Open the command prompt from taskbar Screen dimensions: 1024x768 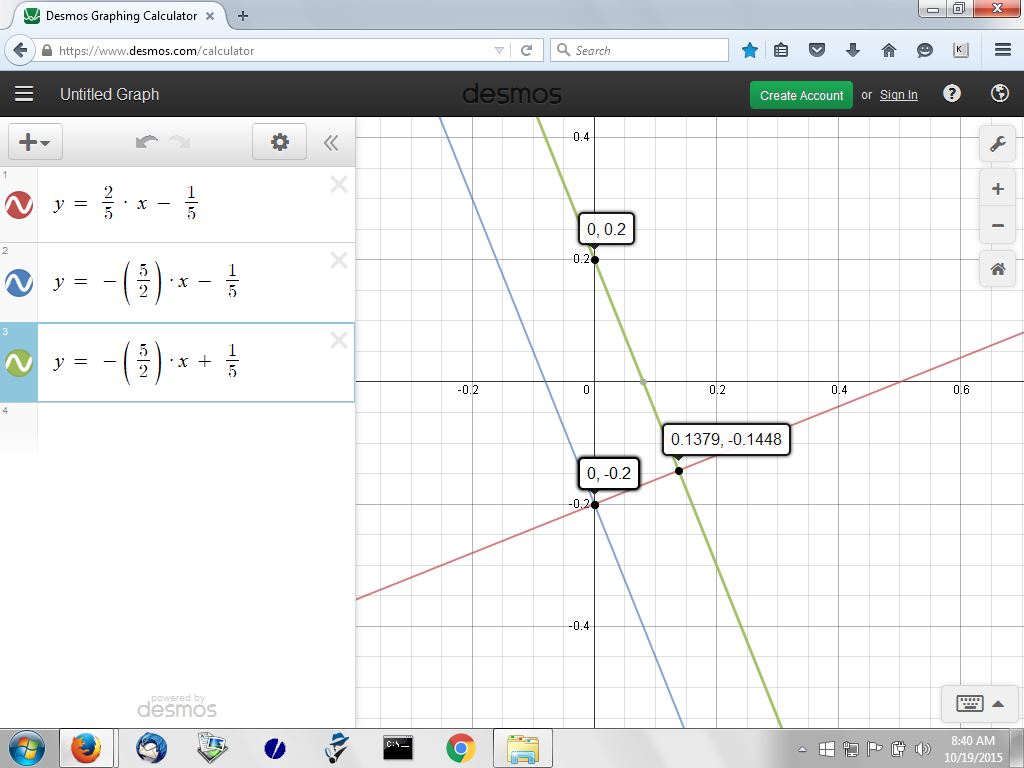coord(398,748)
